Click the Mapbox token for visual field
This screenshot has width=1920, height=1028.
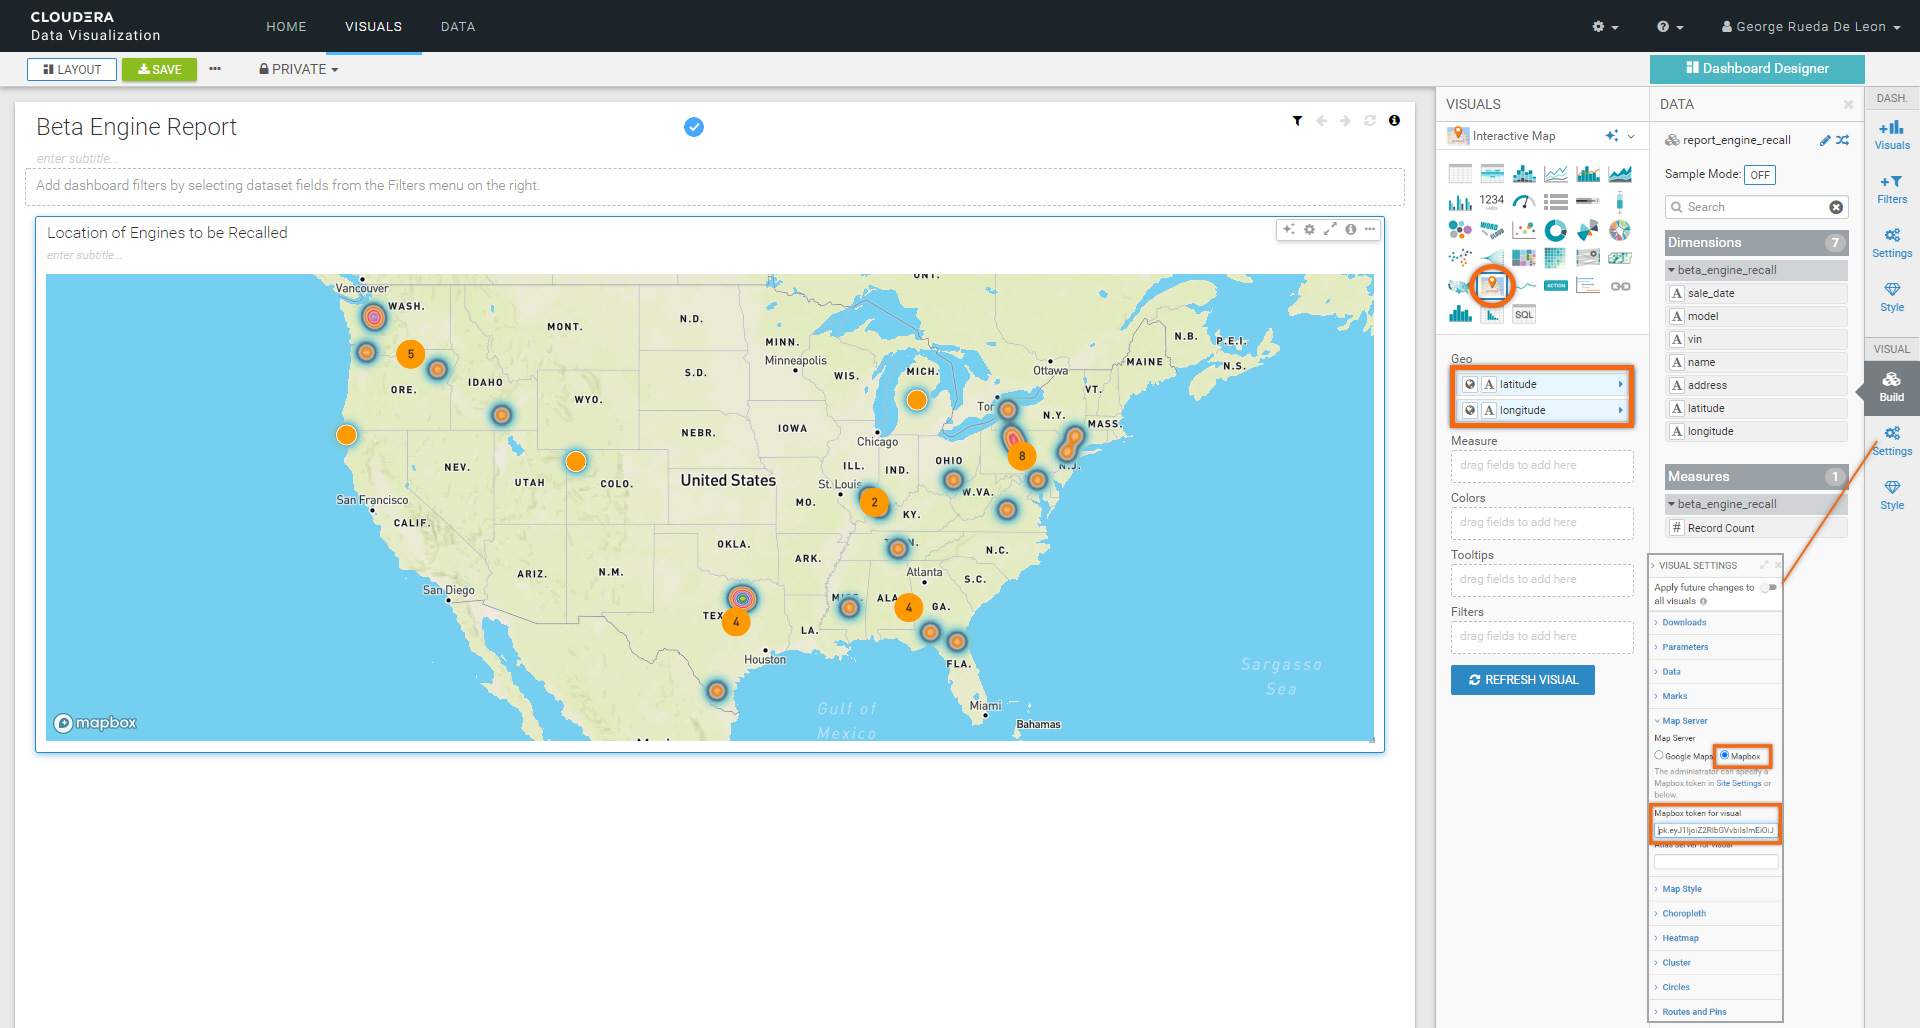click(x=1716, y=830)
